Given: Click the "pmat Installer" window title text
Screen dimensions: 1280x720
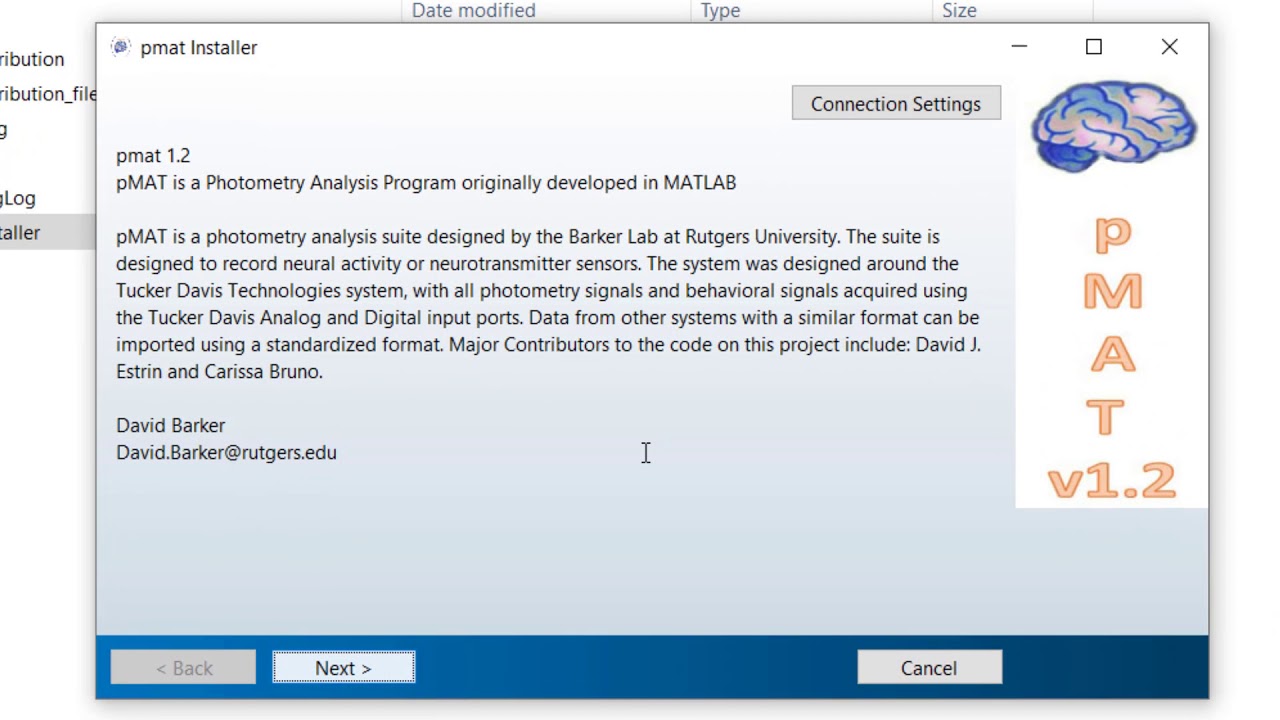Looking at the screenshot, I should coord(199,48).
